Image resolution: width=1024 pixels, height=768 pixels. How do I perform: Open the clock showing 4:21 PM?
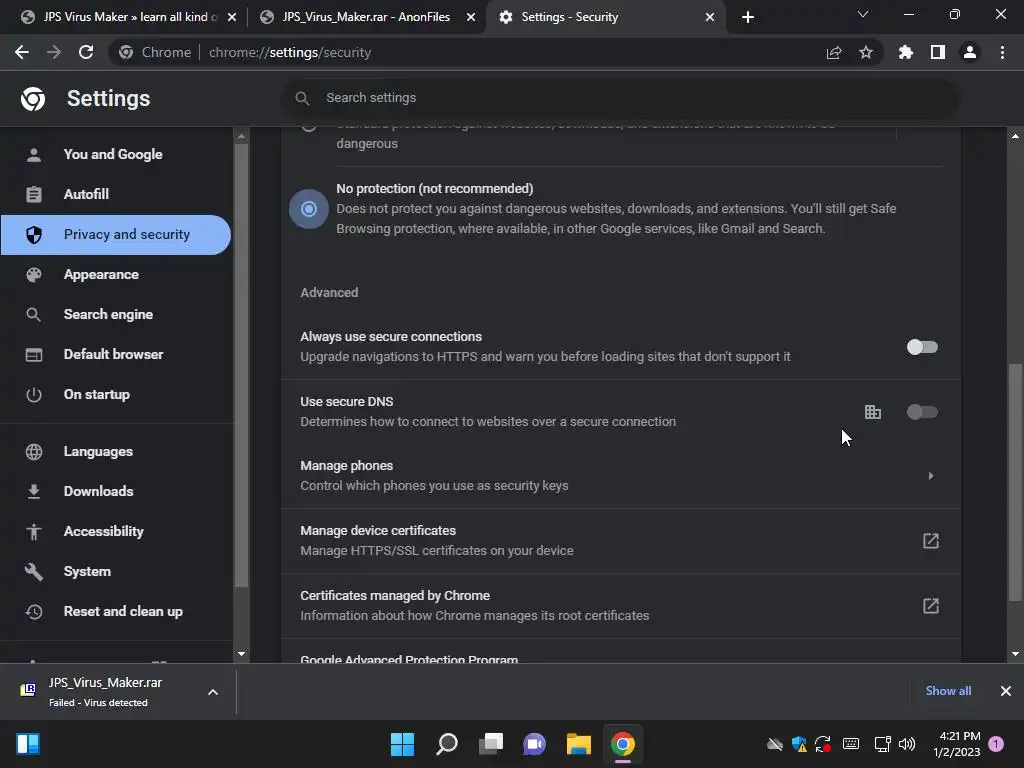coord(956,744)
